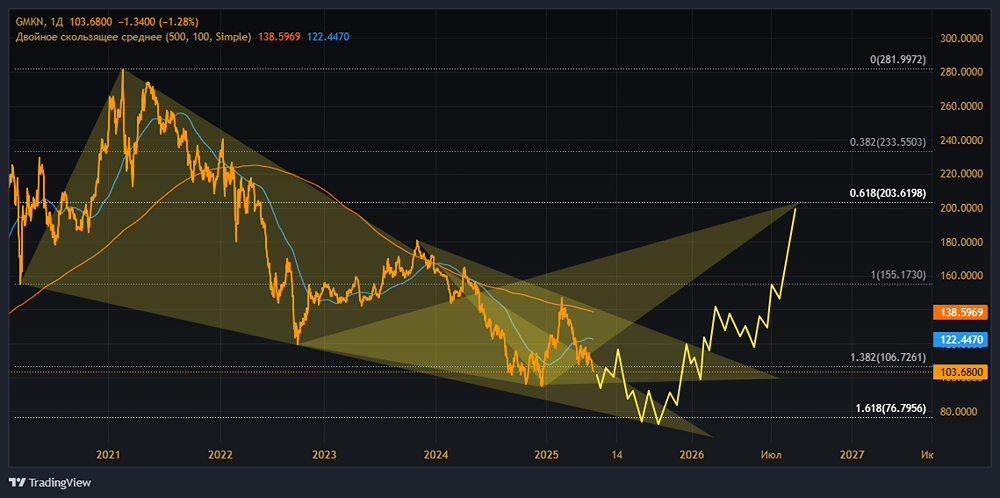The width and height of the screenshot is (1000, 498).
Task: Click the TradingView logo
Action: [x=50, y=483]
